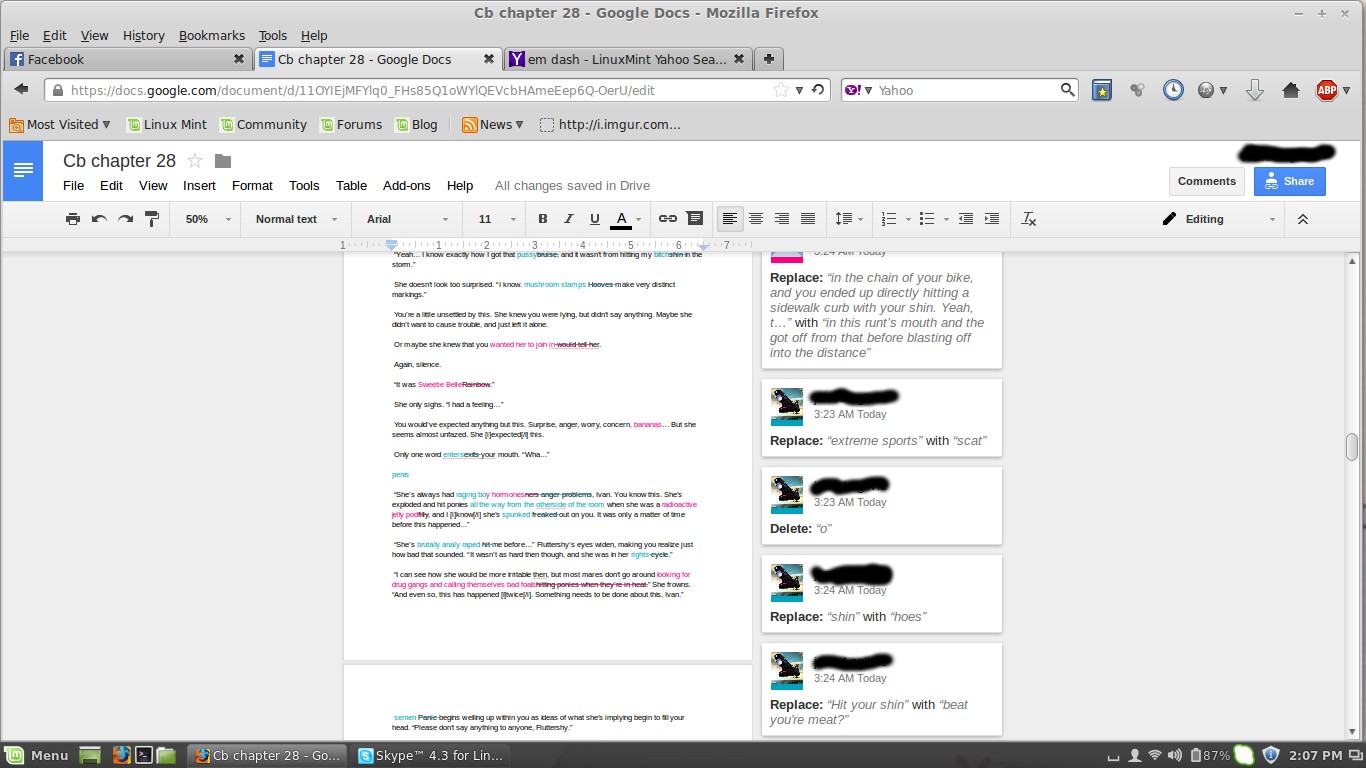Open a new browser tab
Viewport: 1366px width, 768px height.
pyautogui.click(x=768, y=59)
